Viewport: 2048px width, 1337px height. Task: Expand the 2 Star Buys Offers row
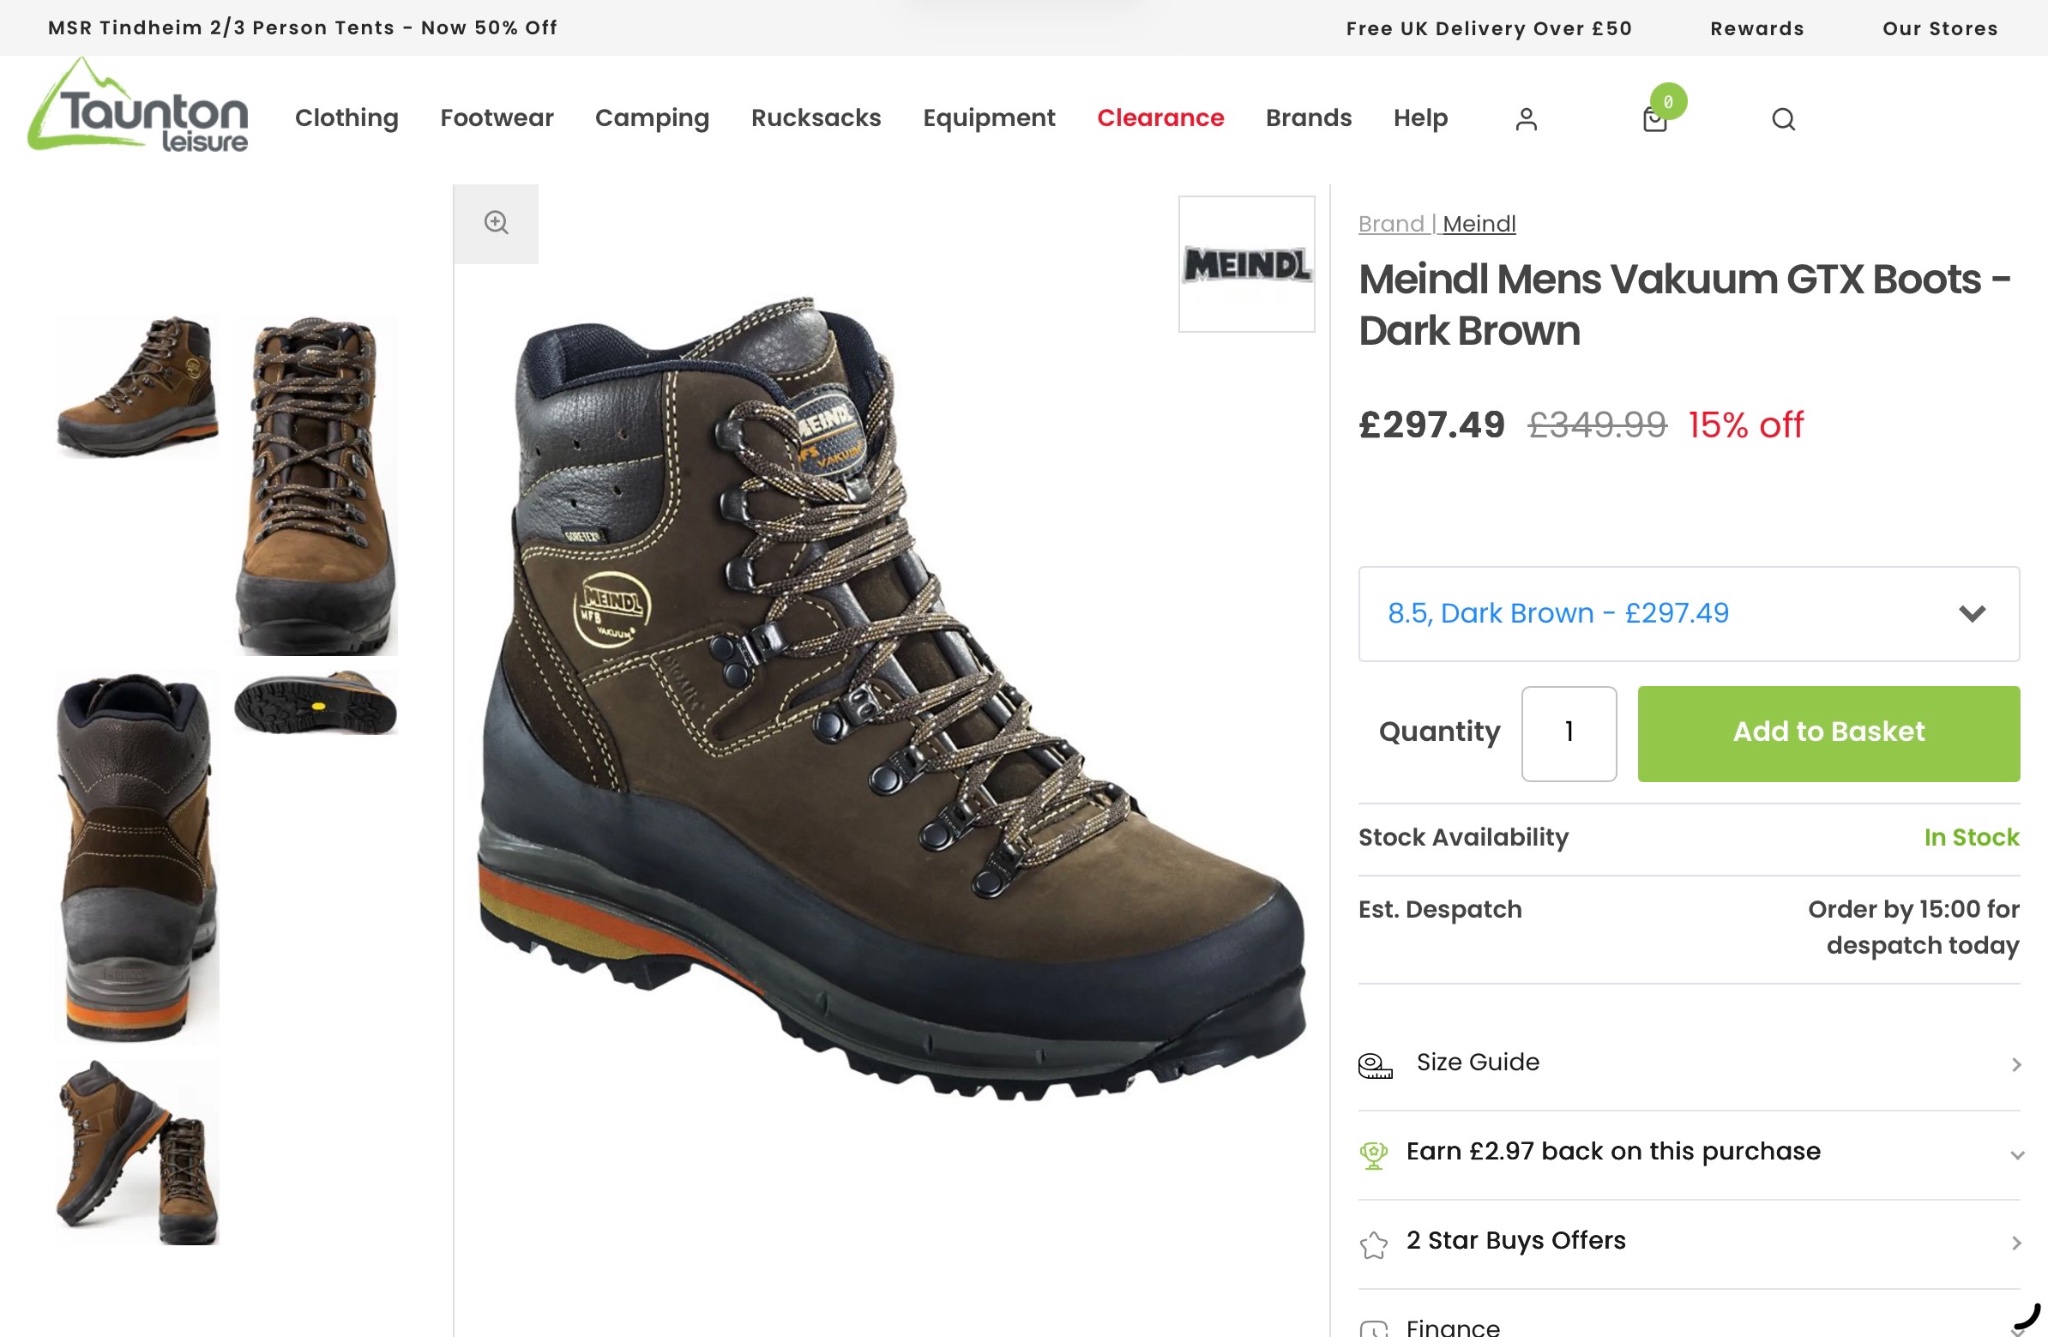pyautogui.click(x=1688, y=1242)
